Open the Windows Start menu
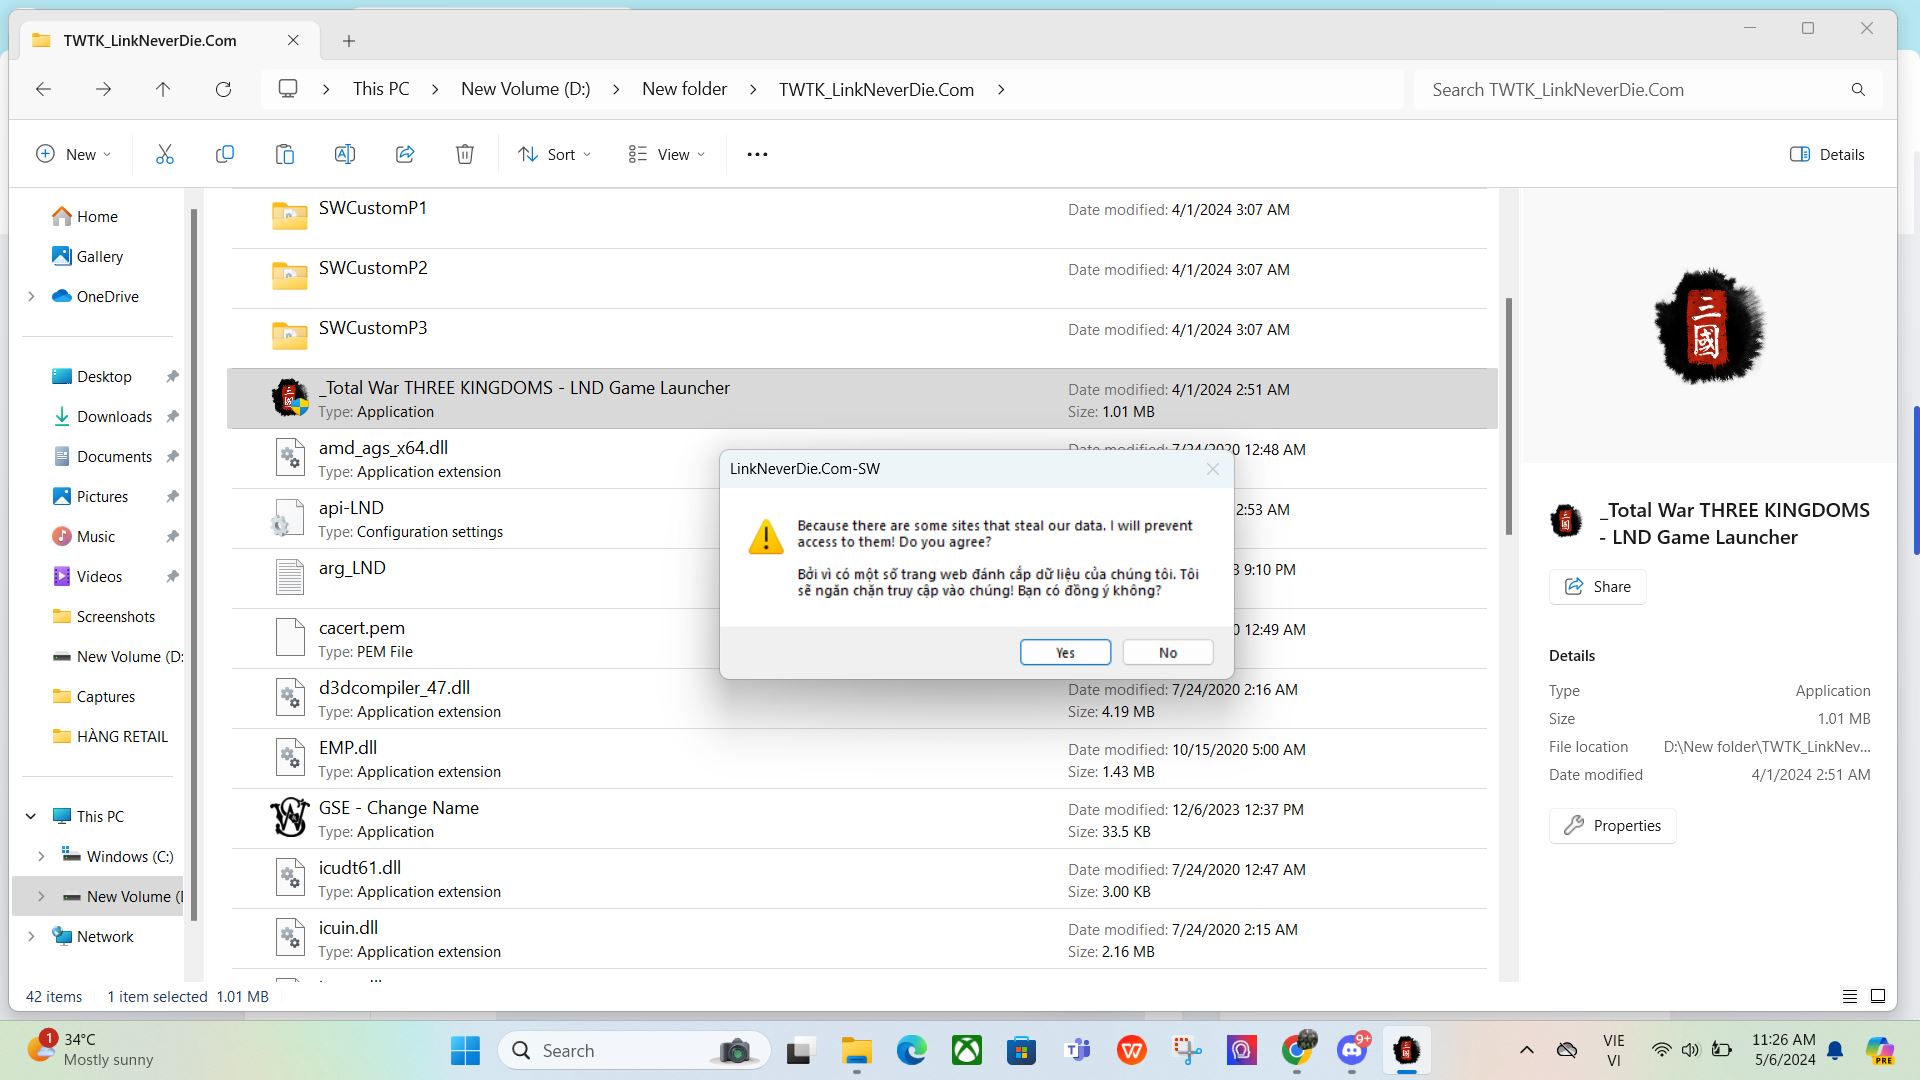The height and width of the screenshot is (1080, 1920). [x=465, y=1050]
